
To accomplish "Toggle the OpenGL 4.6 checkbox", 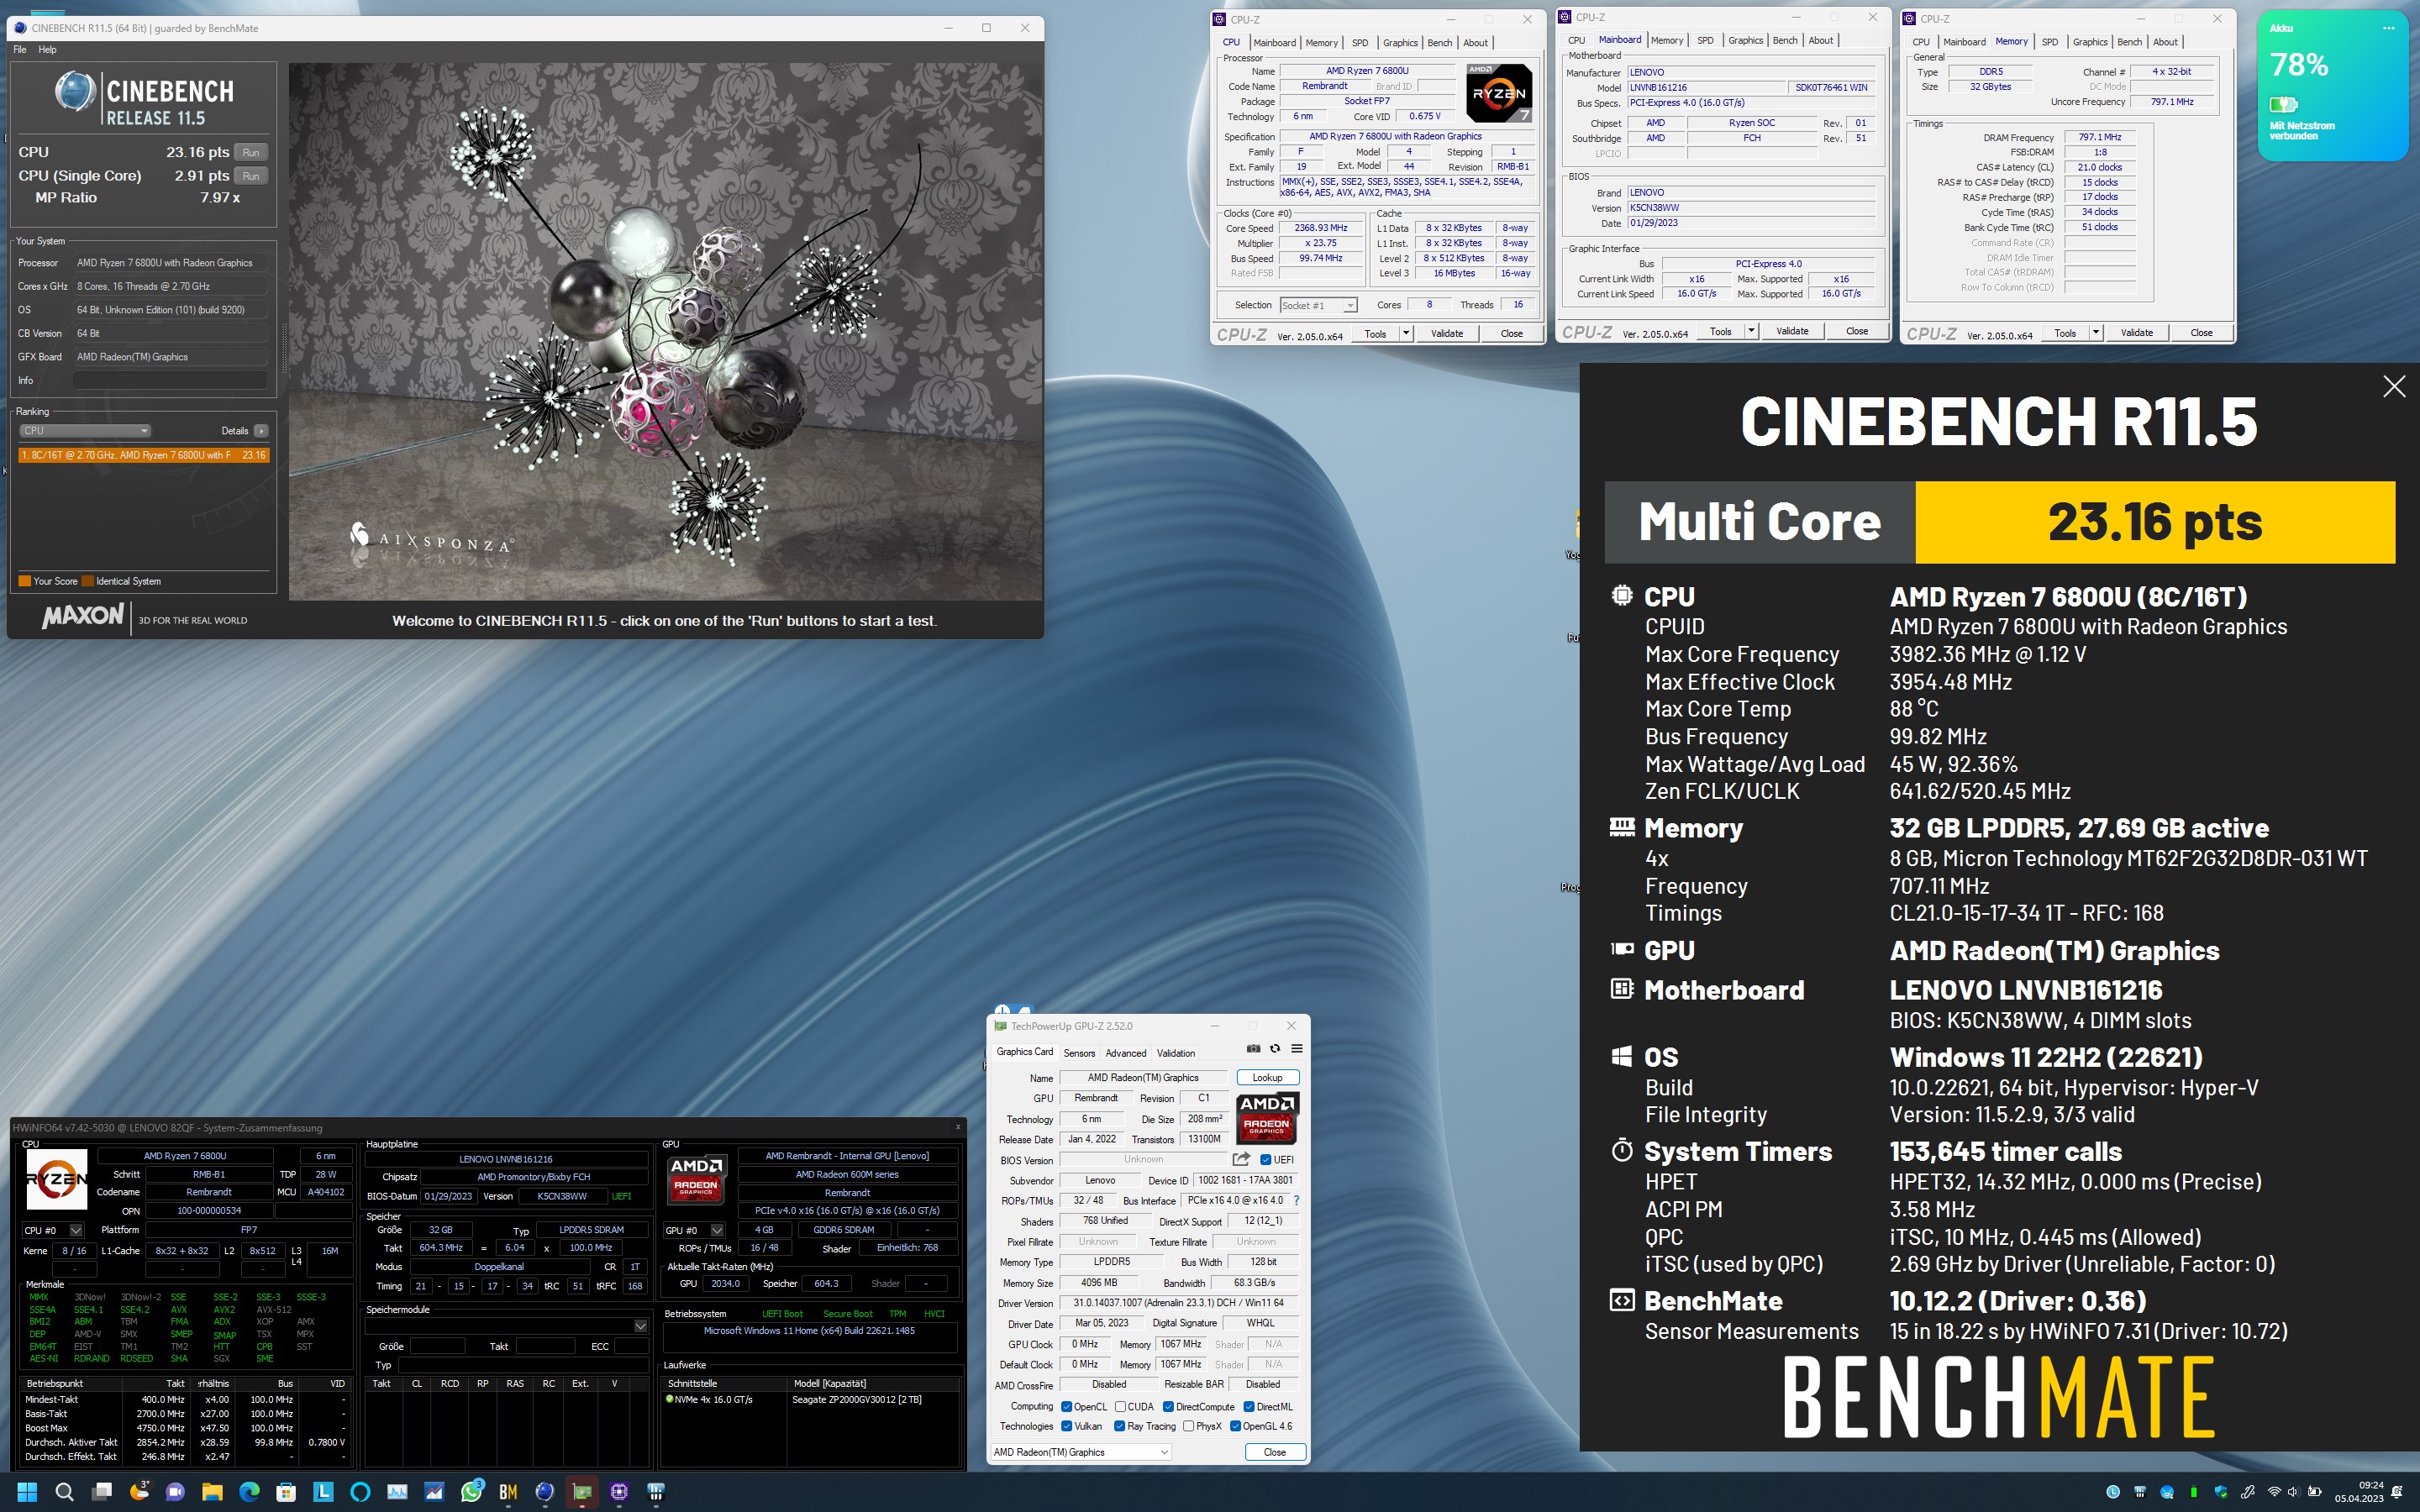I will 1235,1426.
